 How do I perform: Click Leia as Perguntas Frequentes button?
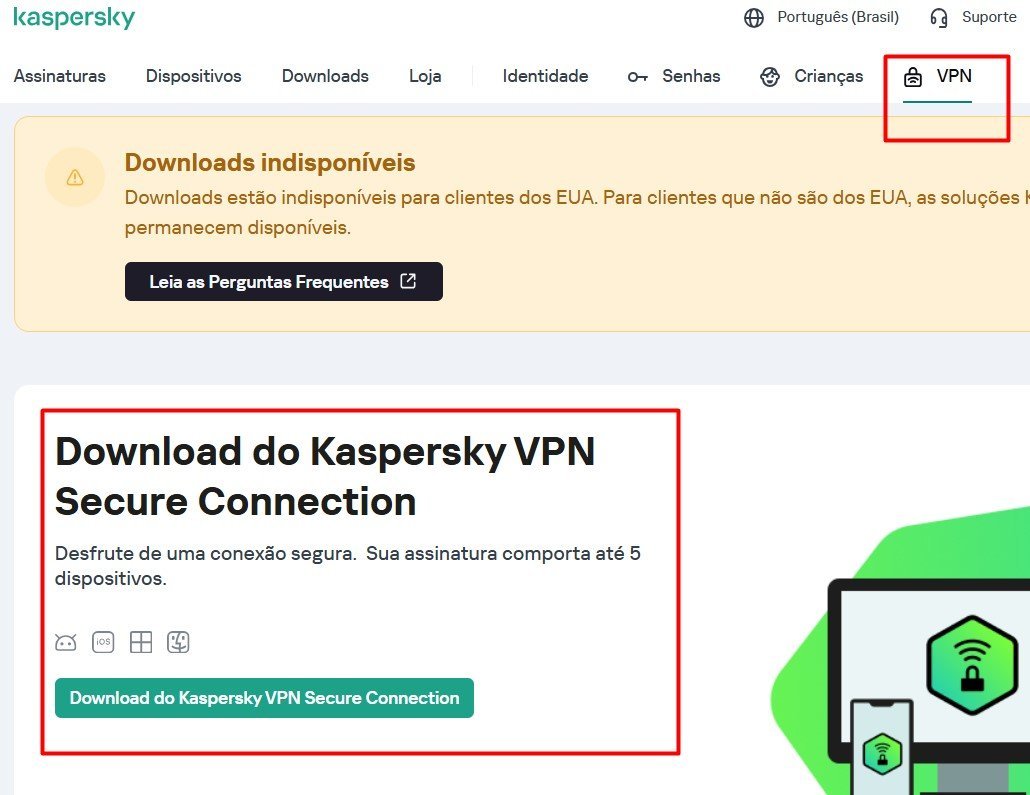click(x=284, y=281)
